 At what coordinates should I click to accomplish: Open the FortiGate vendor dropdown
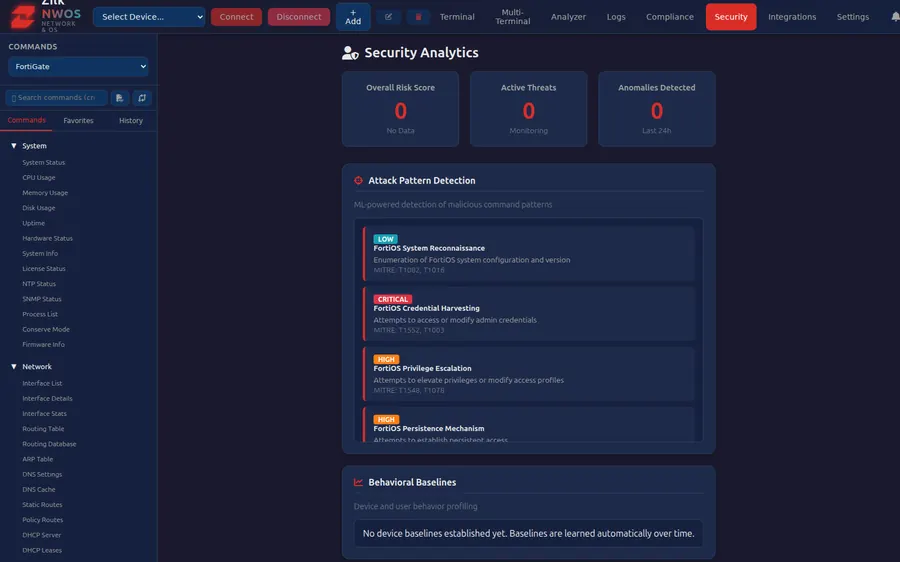(79, 67)
